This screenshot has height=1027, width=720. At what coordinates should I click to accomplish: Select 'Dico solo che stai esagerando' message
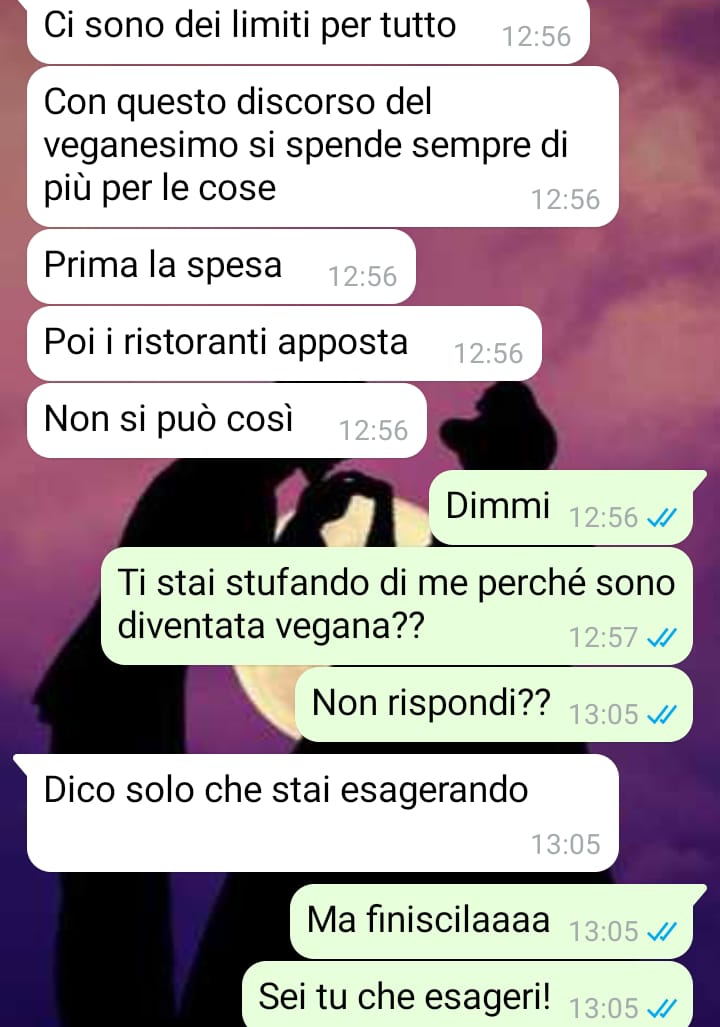[322, 813]
